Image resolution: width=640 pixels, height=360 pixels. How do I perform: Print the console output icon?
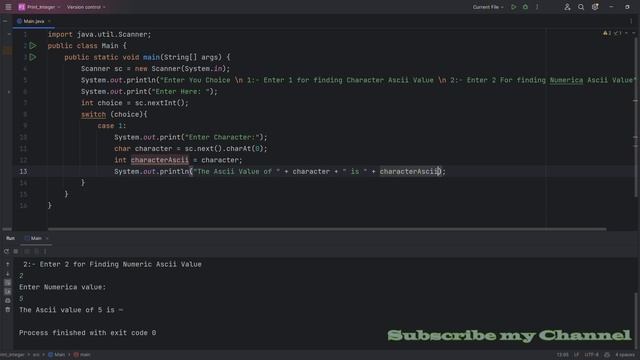pyautogui.click(x=8, y=300)
